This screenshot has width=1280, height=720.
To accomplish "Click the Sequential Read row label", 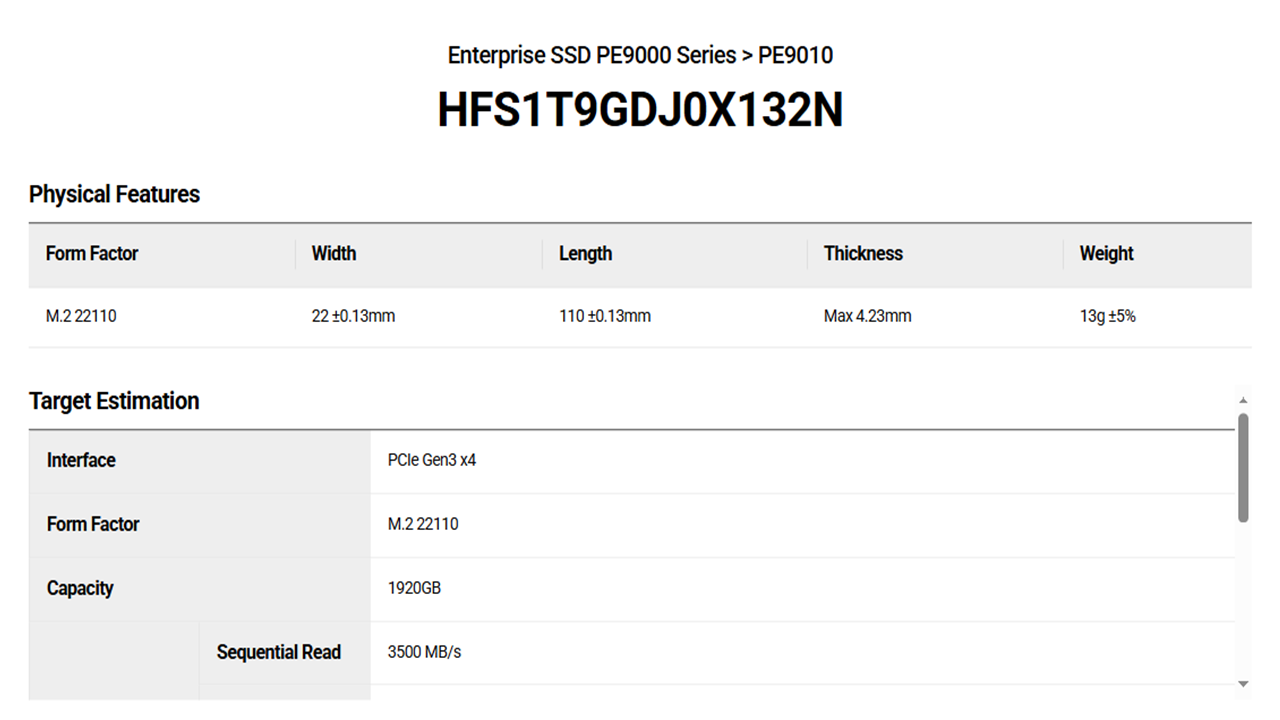I will [x=279, y=653].
